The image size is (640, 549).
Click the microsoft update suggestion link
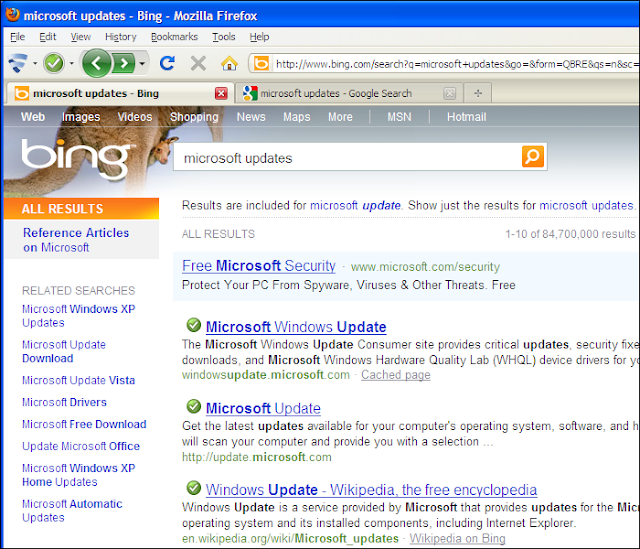(355, 205)
